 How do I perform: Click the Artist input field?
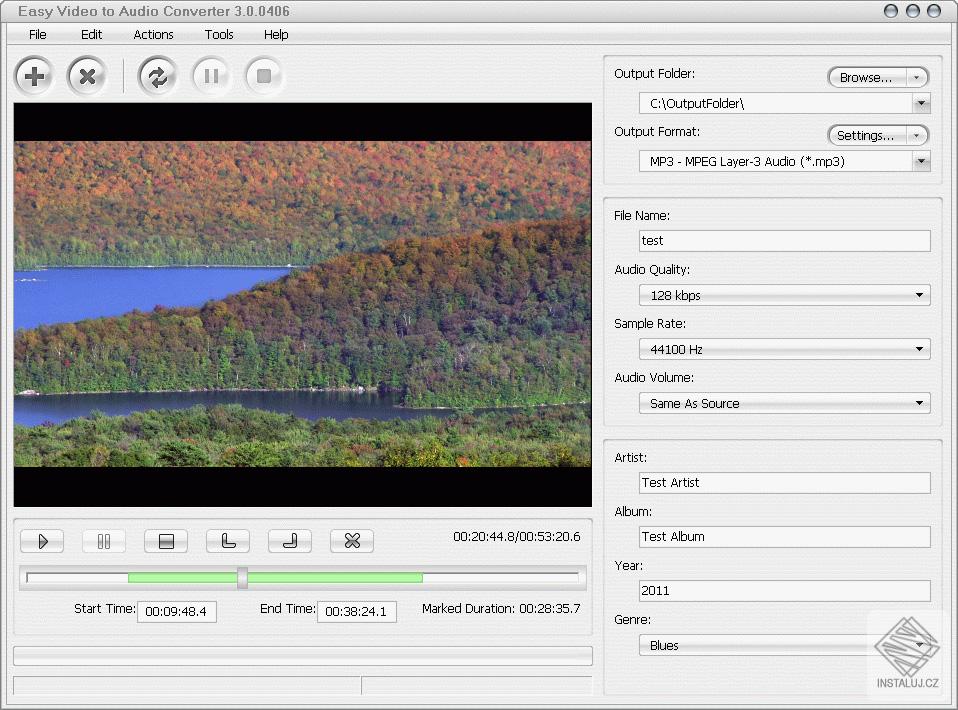coord(784,482)
